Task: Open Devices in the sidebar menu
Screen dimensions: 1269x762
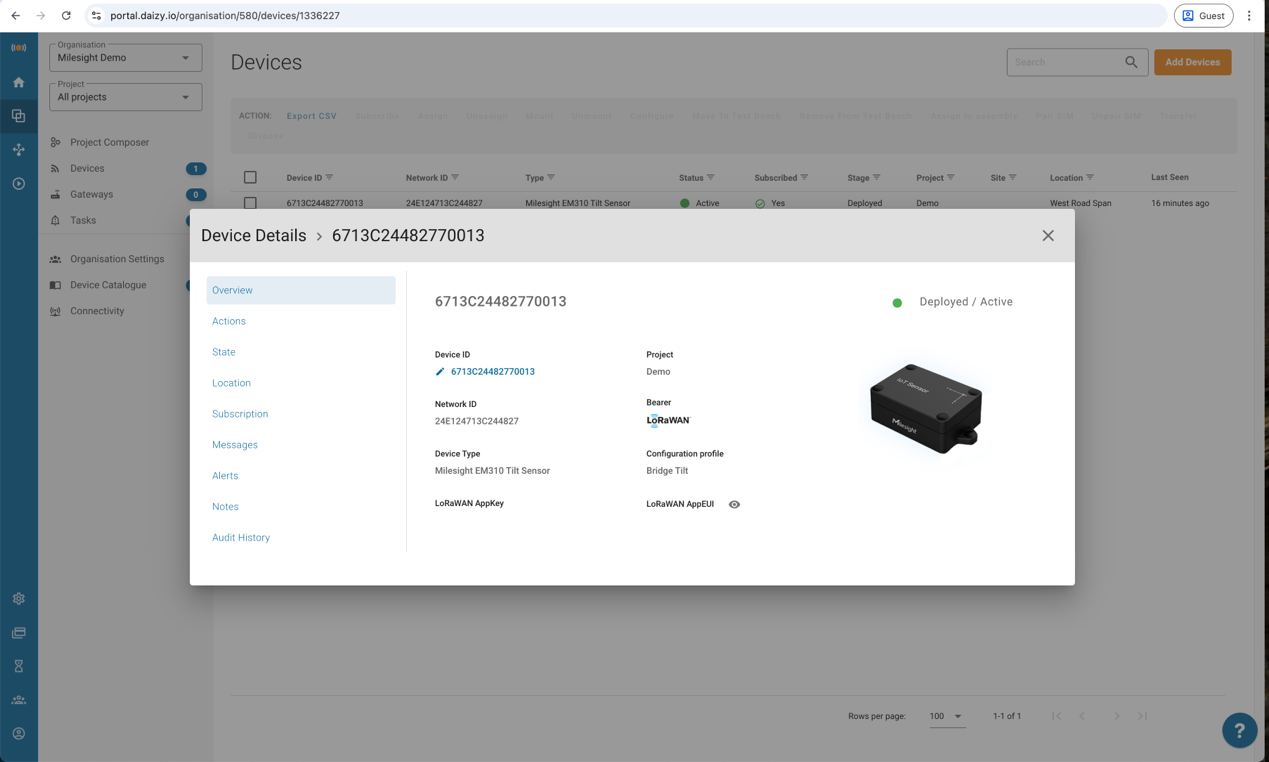Action: pos(87,169)
